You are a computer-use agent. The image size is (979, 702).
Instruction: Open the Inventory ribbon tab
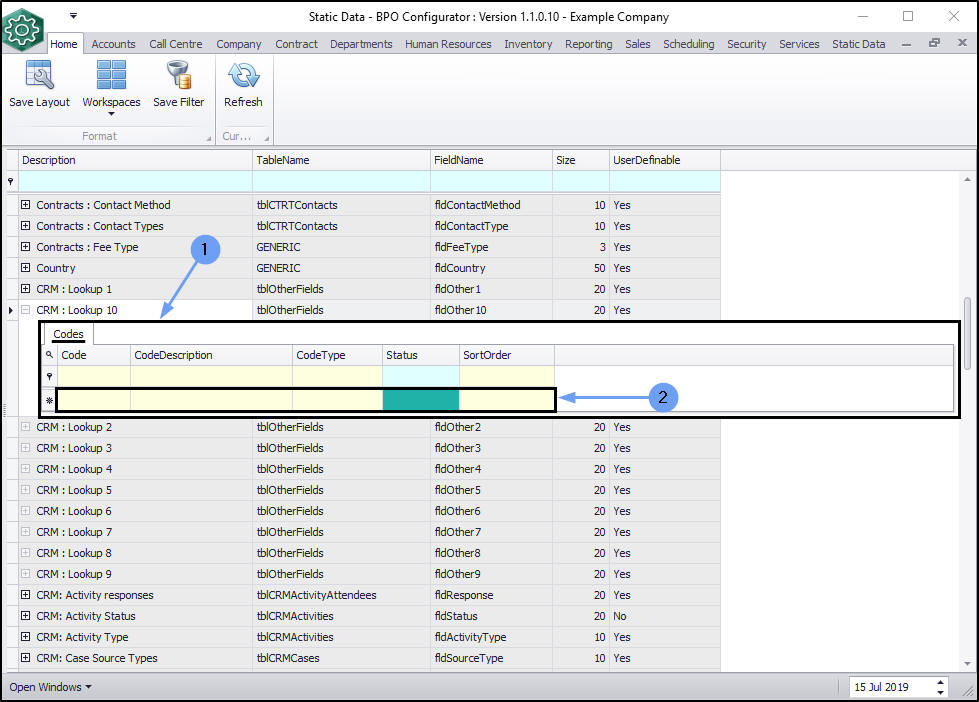[x=528, y=44]
